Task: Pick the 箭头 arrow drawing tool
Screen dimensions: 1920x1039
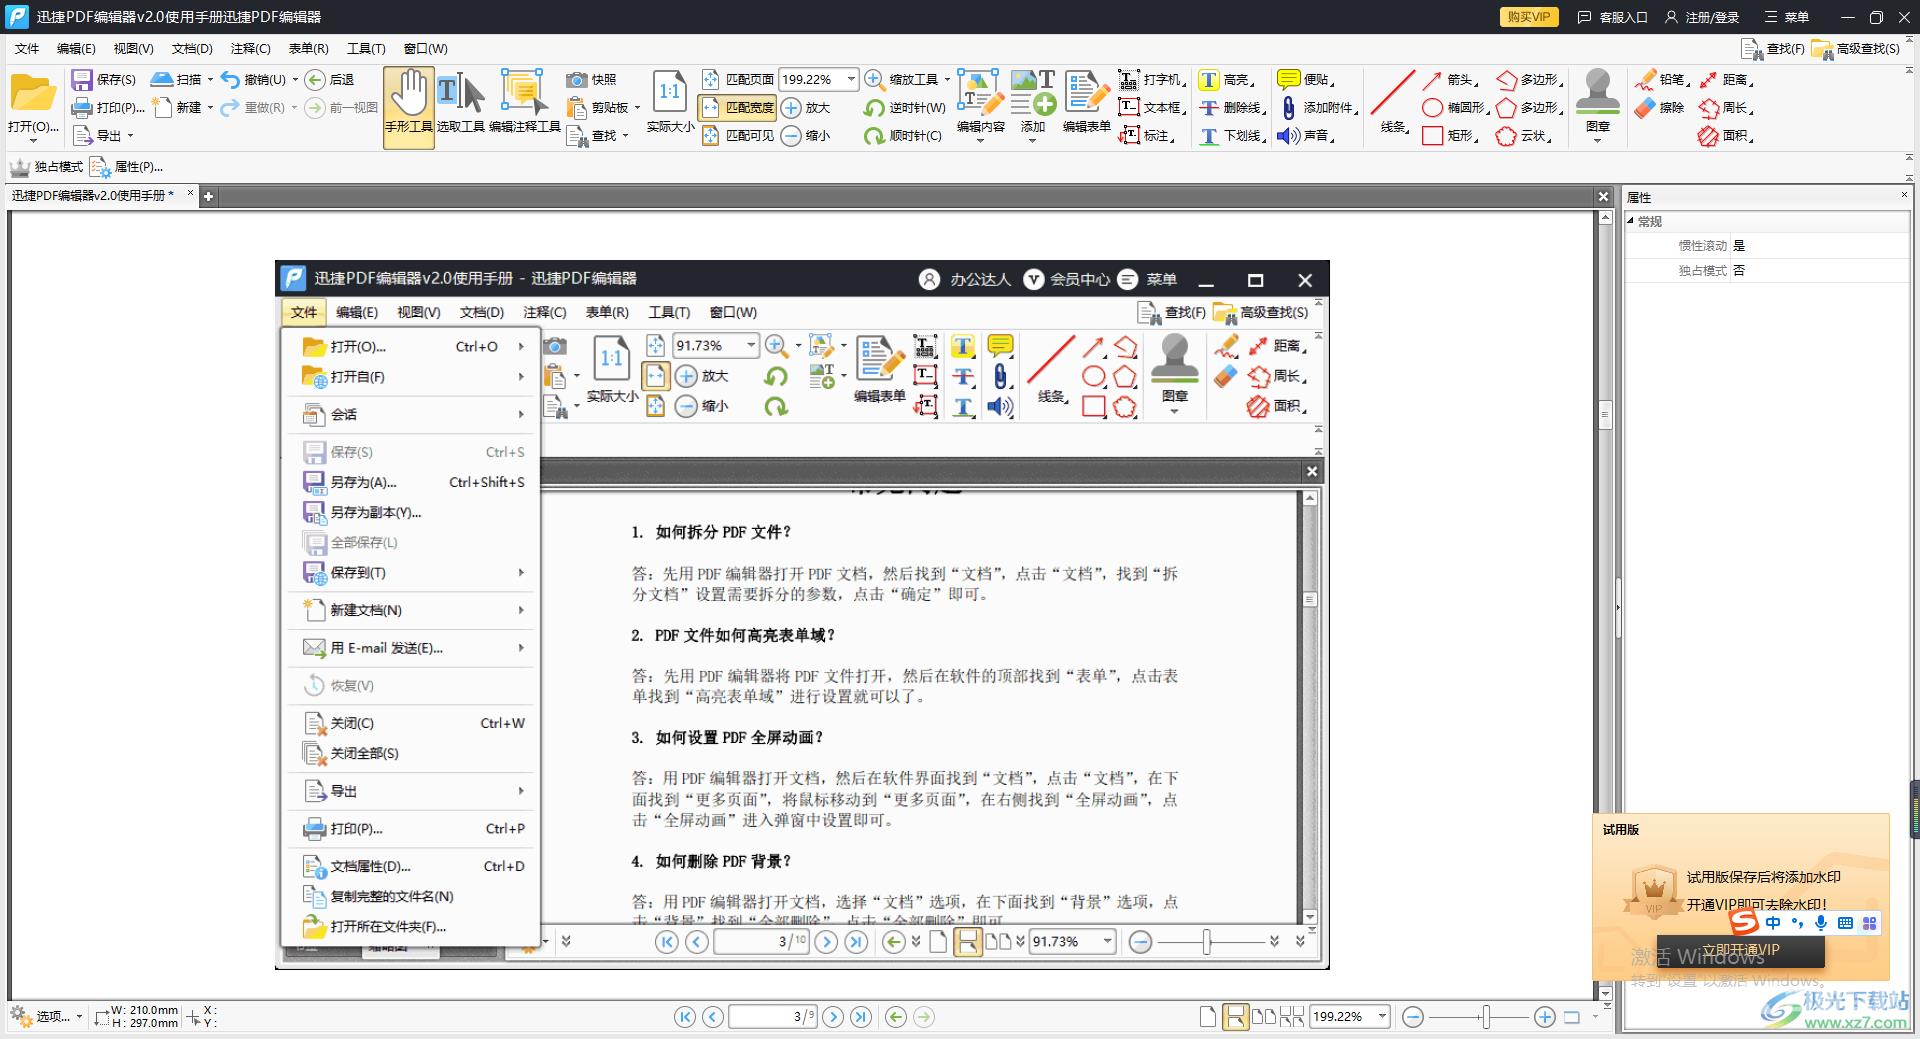Action: [x=1448, y=79]
